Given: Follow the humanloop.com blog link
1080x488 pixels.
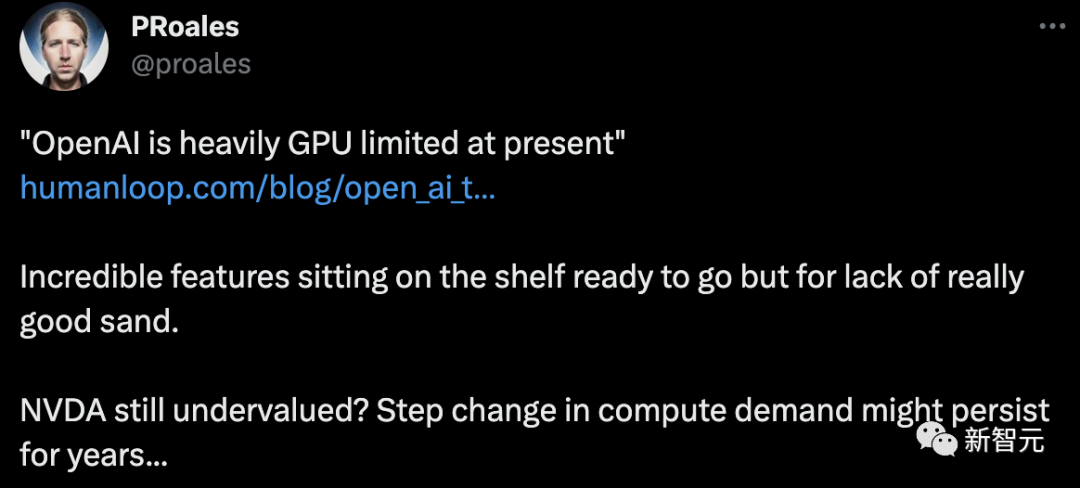Looking at the screenshot, I should [x=257, y=188].
